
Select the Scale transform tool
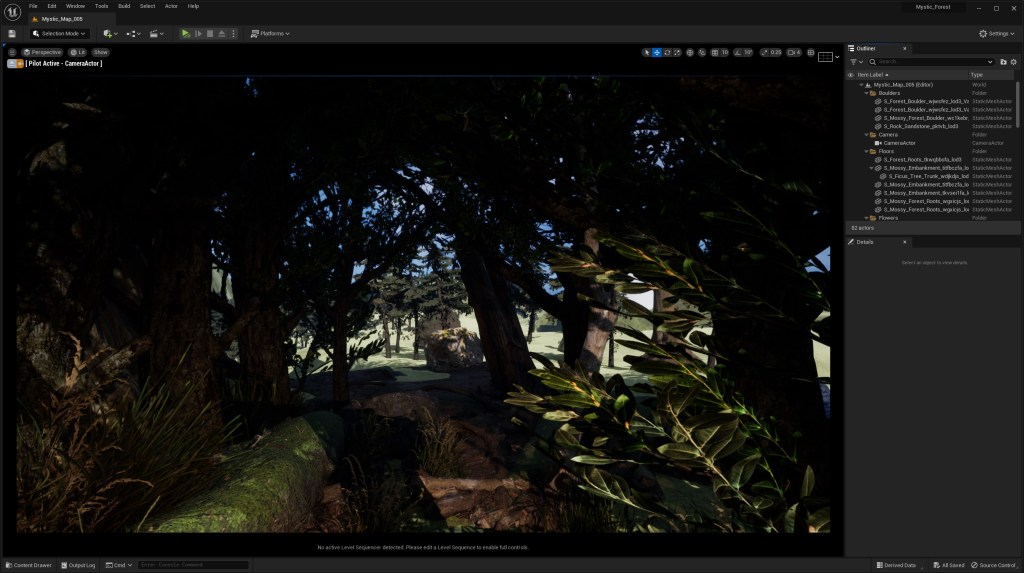tap(679, 52)
